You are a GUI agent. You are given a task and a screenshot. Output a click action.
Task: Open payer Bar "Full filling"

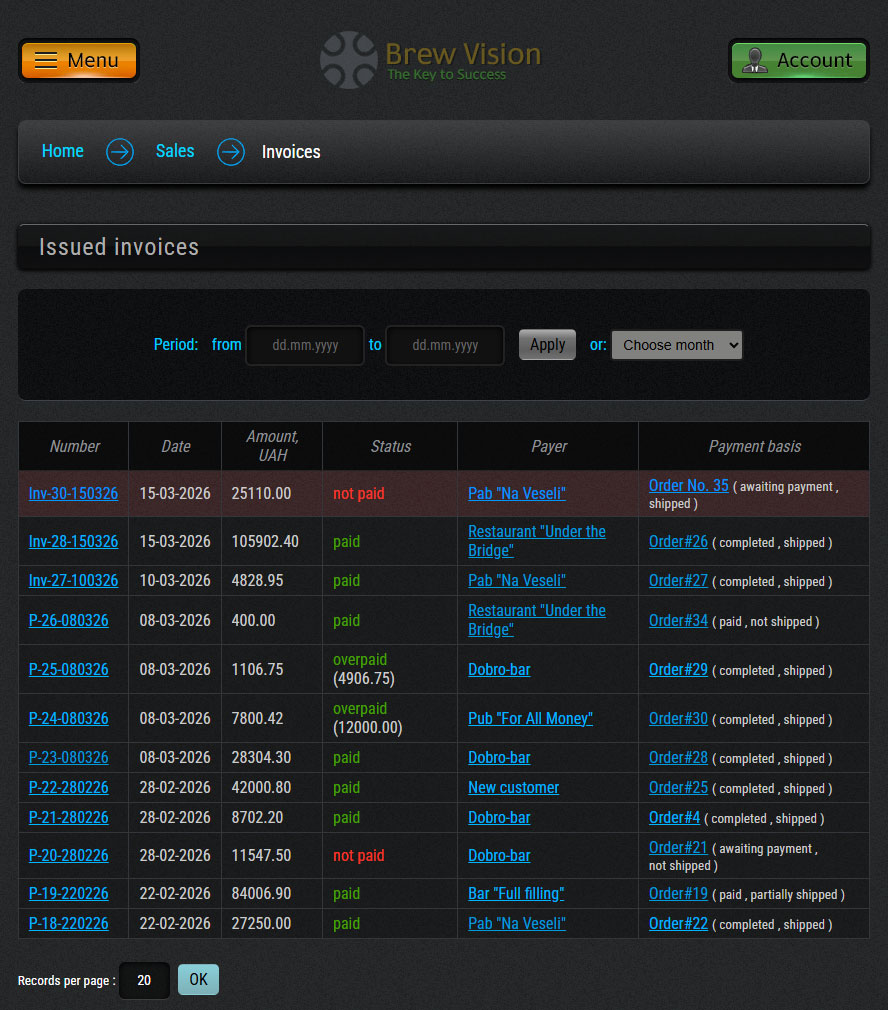coord(516,894)
